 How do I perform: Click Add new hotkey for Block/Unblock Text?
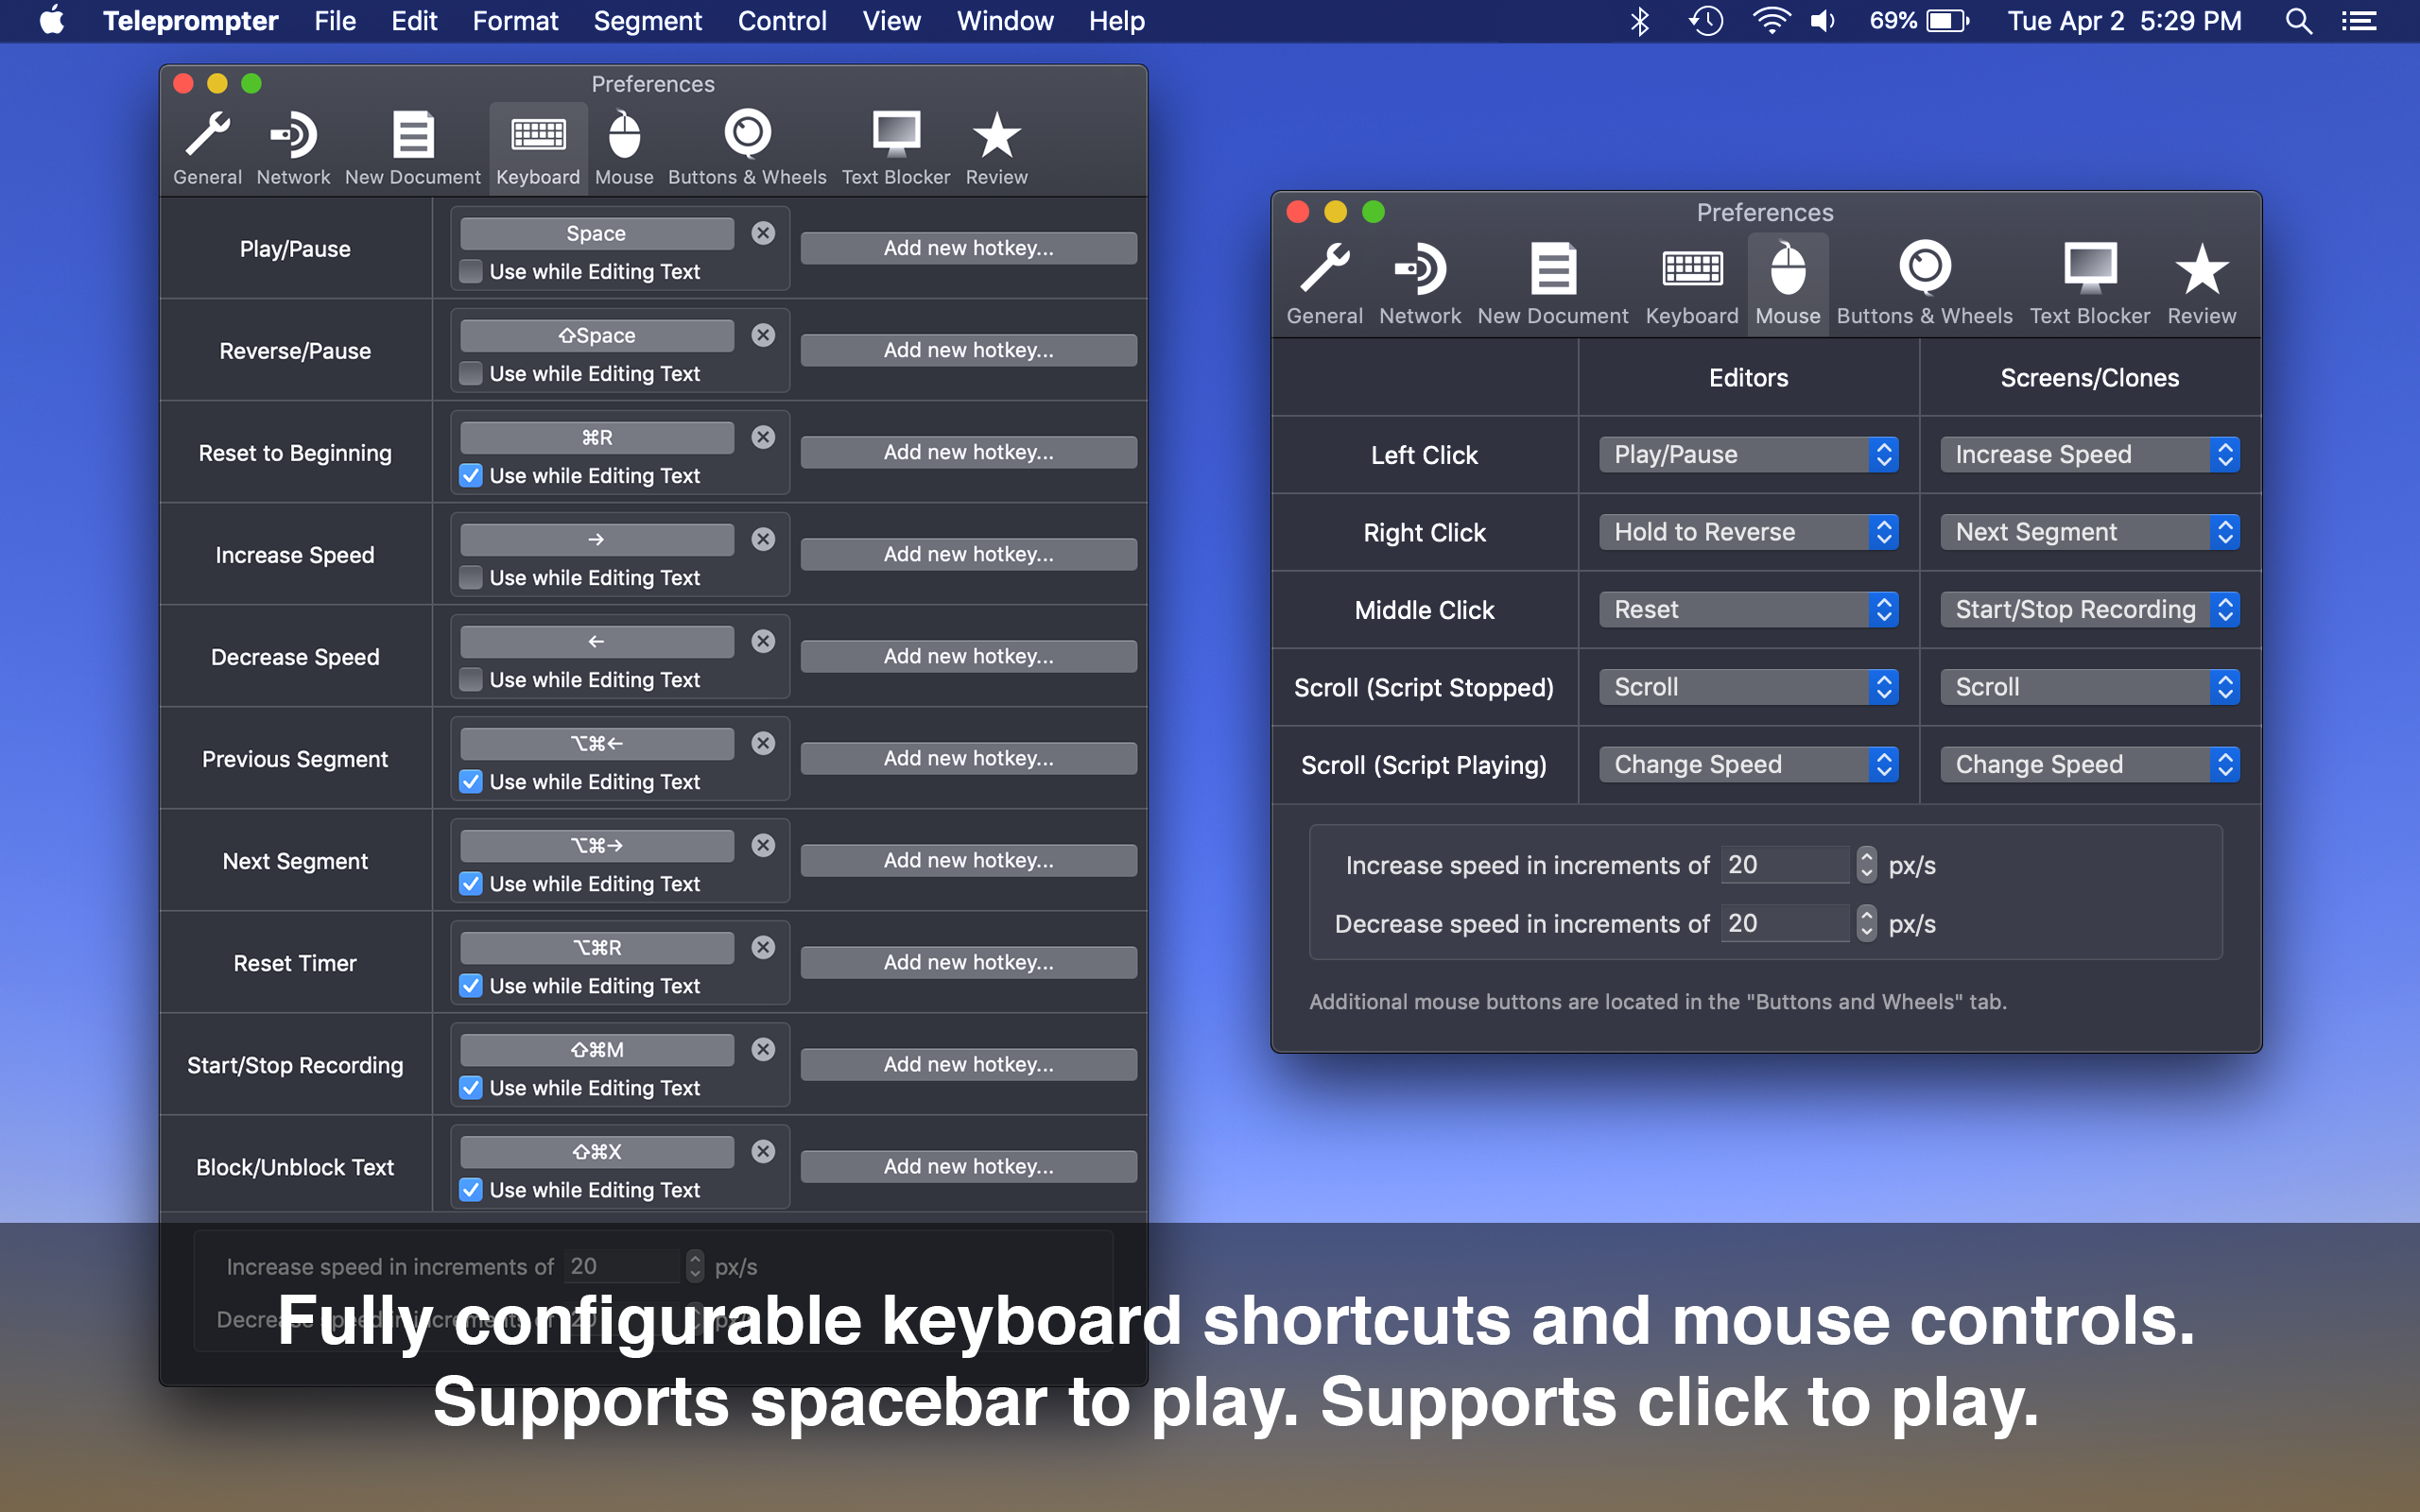coord(967,1166)
